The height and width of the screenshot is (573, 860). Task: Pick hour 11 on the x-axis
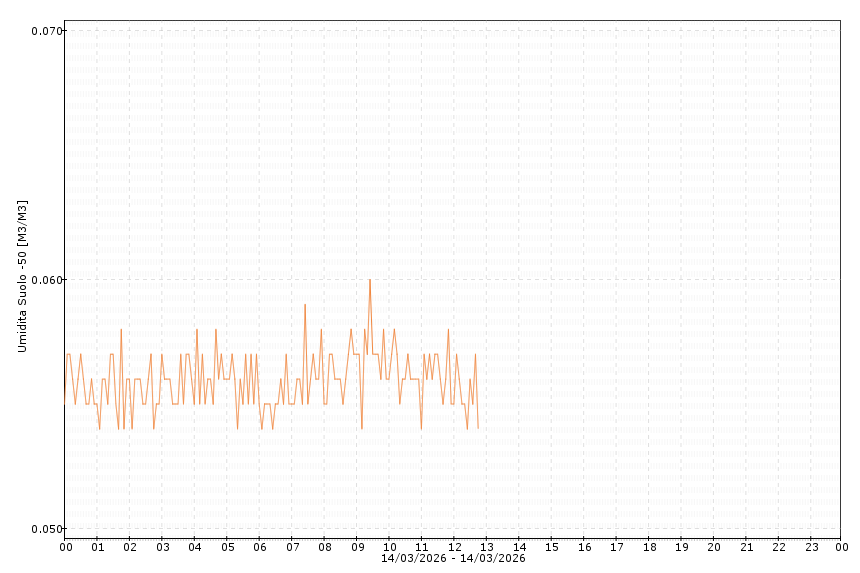coord(422,547)
